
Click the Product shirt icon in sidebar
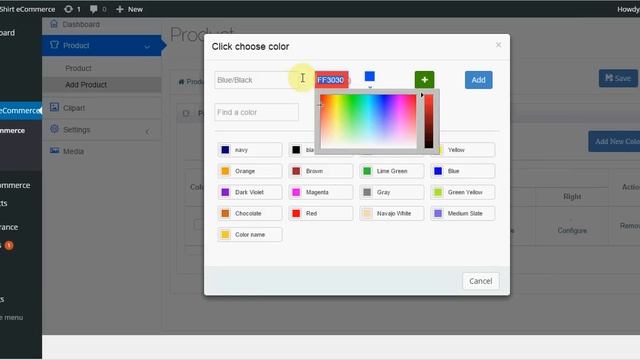(x=54, y=44)
